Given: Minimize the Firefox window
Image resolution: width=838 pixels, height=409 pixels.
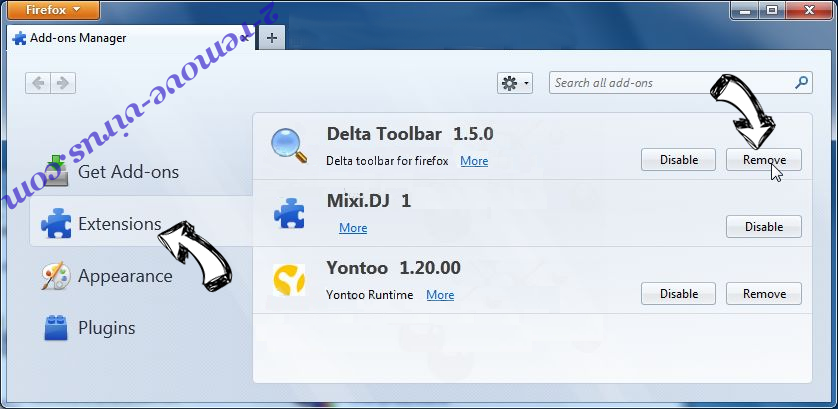Looking at the screenshot, I should click(x=744, y=9).
